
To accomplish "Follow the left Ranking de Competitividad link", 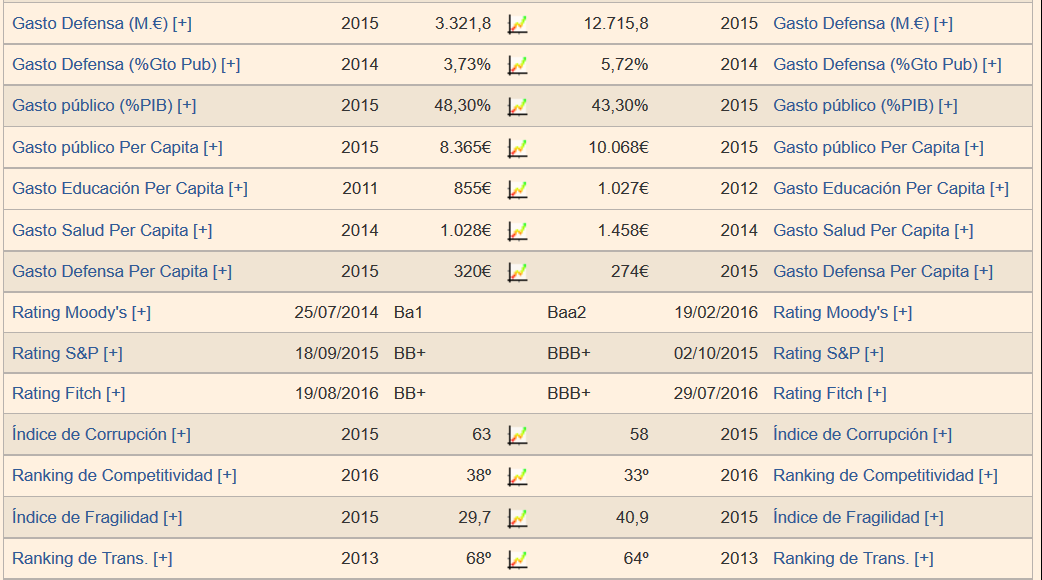I will tap(113, 476).
